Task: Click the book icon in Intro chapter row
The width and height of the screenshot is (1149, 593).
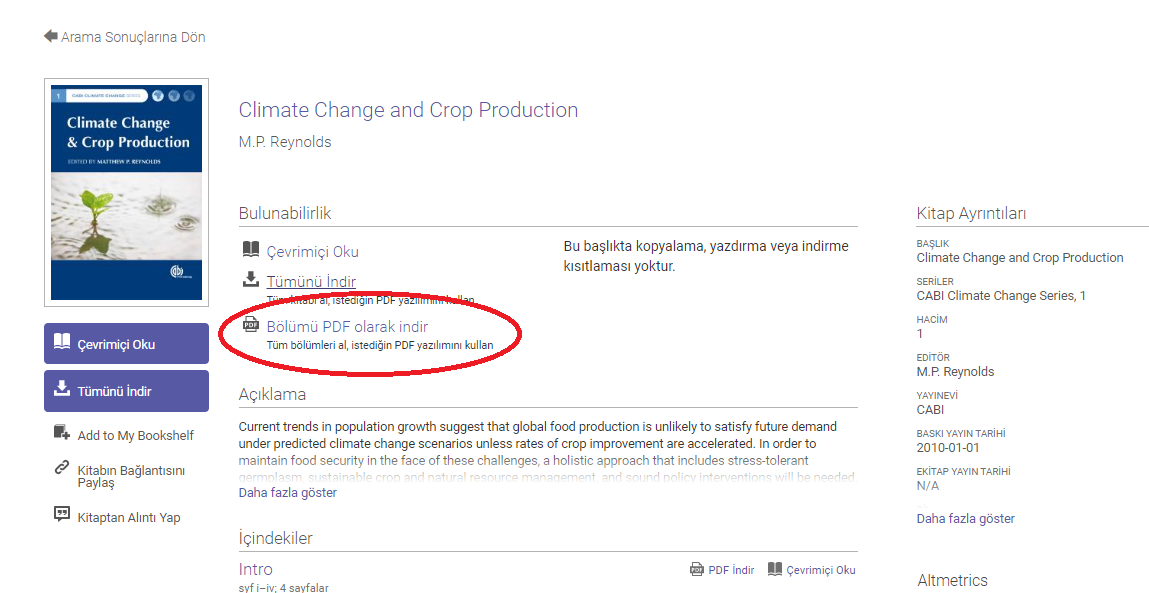Action: click(x=775, y=569)
